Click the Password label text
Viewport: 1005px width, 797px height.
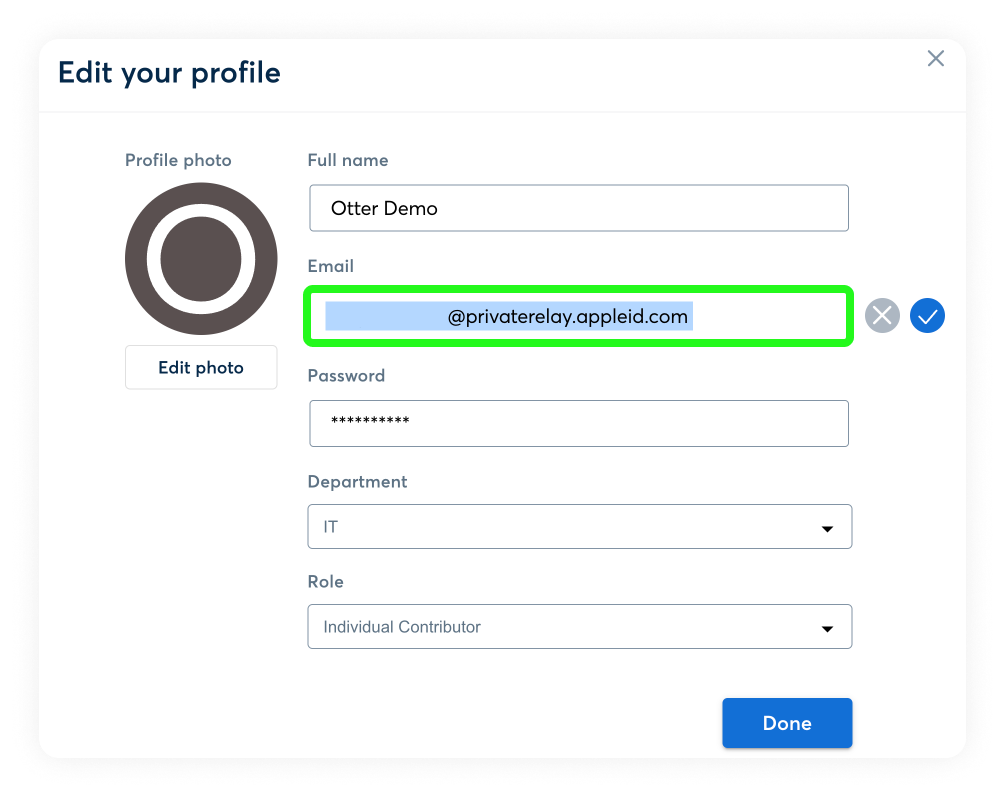point(346,376)
